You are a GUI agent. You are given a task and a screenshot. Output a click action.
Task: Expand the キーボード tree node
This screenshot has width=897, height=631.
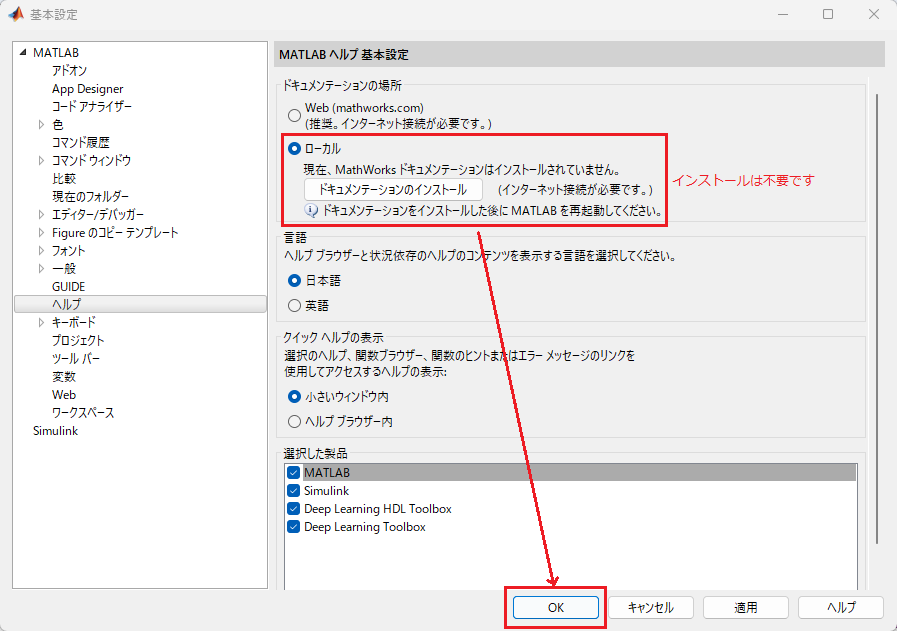[x=41, y=322]
